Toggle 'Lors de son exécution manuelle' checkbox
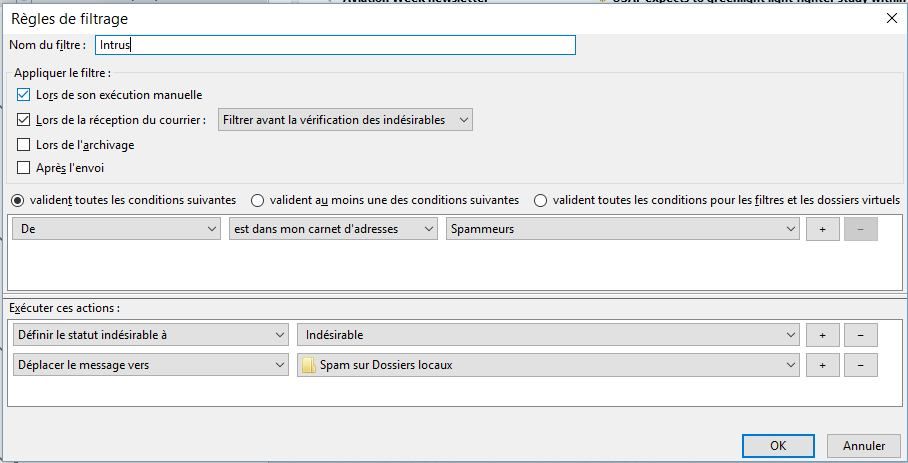This screenshot has width=908, height=463. pyautogui.click(x=24, y=95)
